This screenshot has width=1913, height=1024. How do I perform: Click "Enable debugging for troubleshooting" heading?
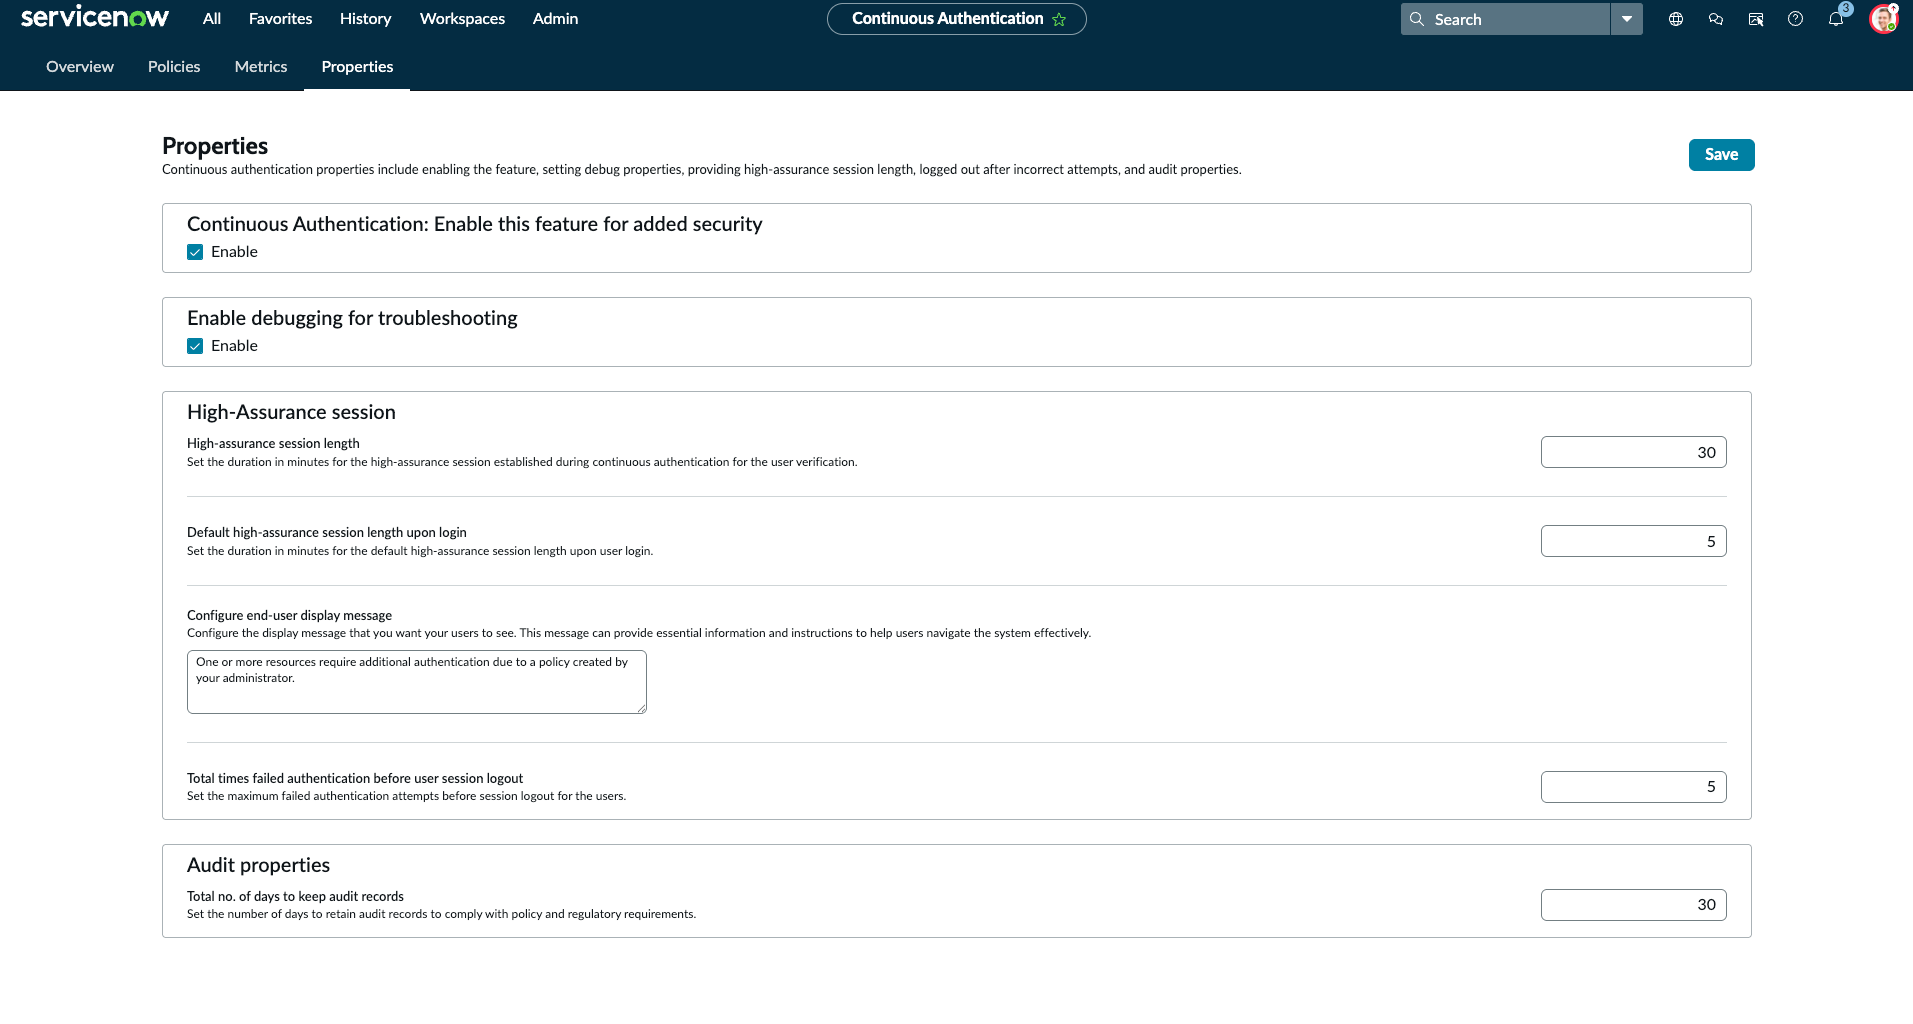point(352,318)
